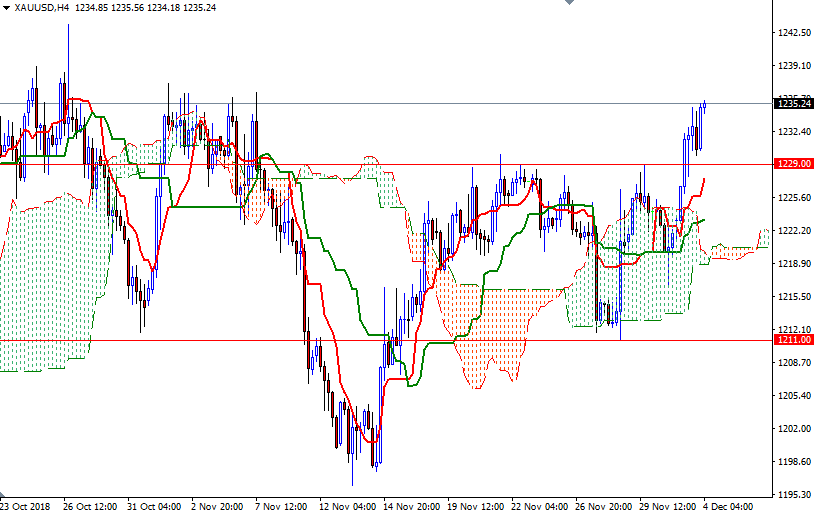814x514 pixels.
Task: Click the 7 Nov 12:00 time label
Action: [x=280, y=507]
